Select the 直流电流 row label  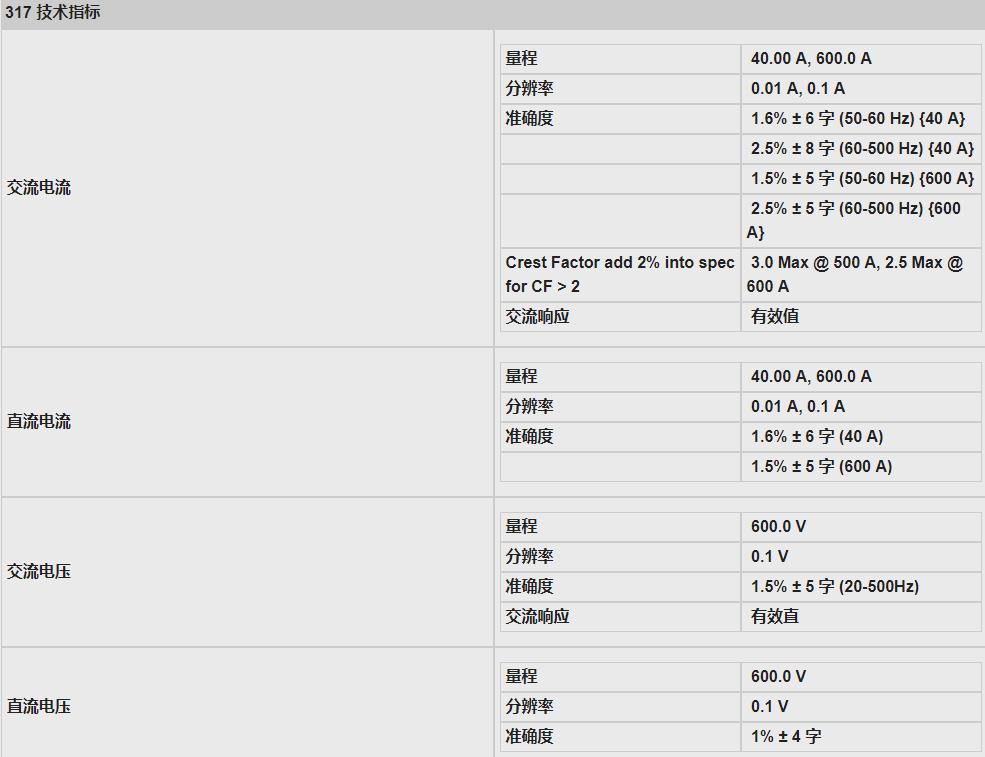[39, 422]
